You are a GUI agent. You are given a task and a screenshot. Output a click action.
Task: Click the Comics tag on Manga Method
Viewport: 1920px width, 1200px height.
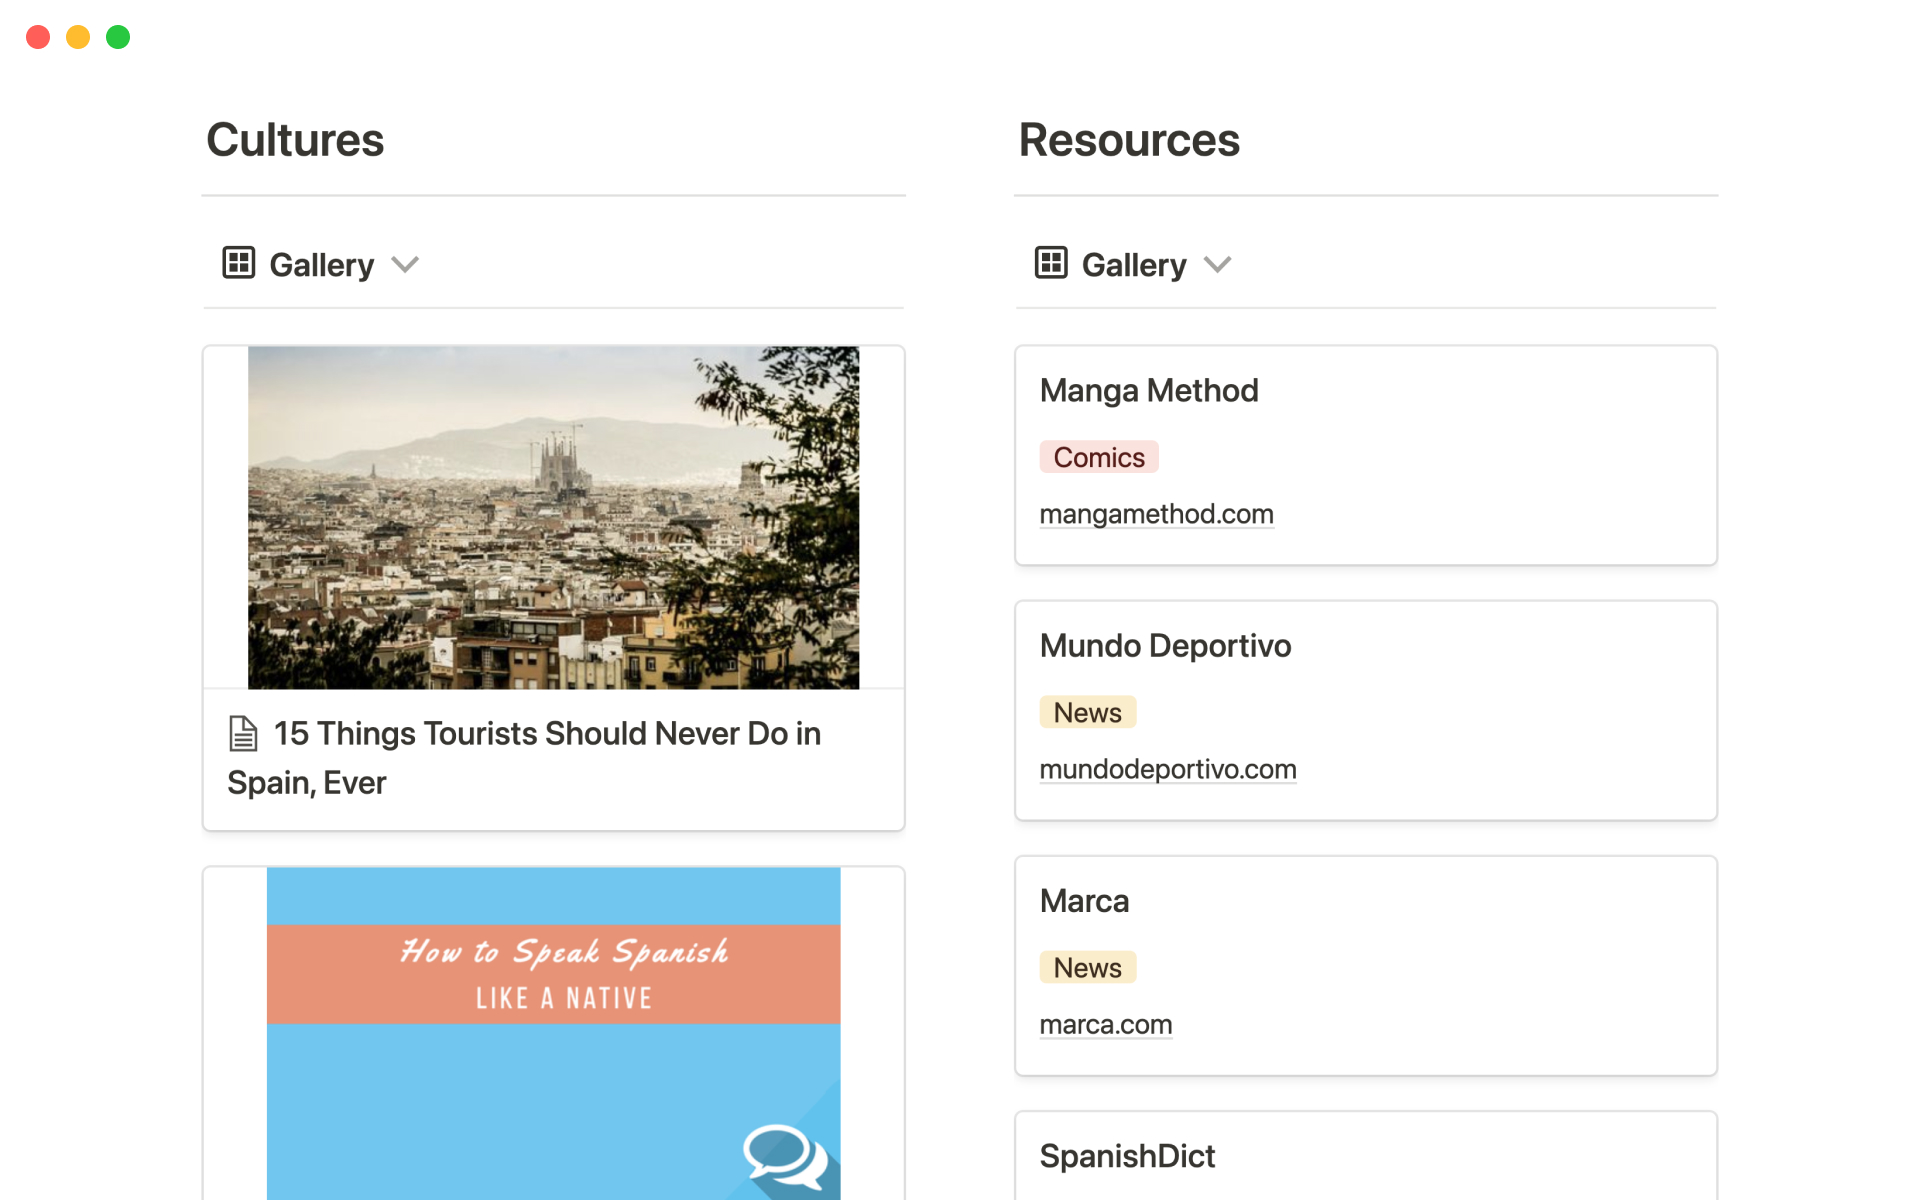click(1098, 457)
